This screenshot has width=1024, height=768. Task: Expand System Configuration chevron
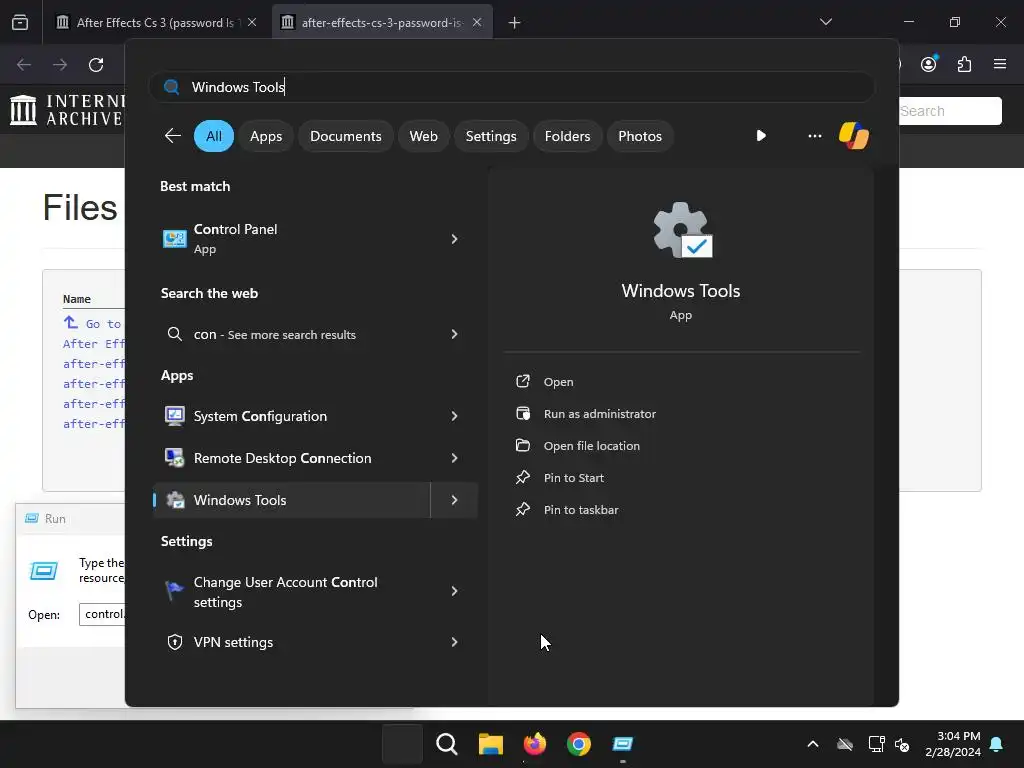point(455,416)
